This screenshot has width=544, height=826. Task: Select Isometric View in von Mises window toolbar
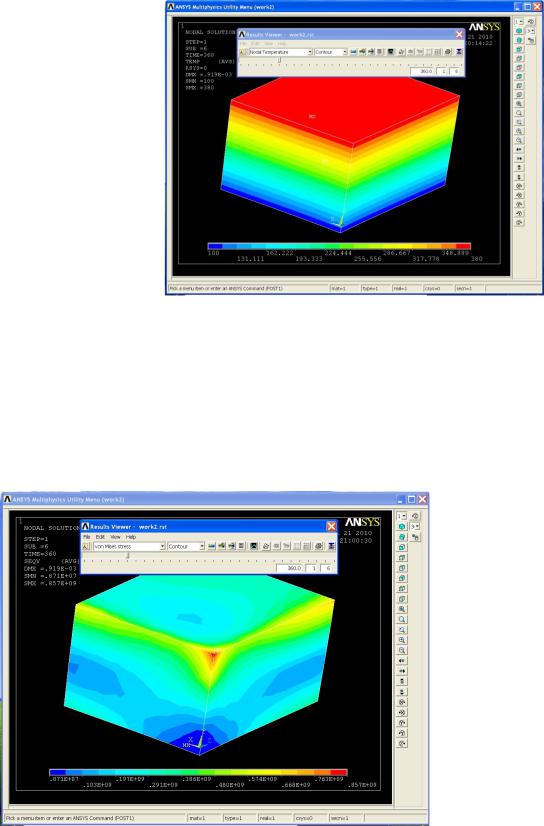pyautogui.click(x=402, y=526)
